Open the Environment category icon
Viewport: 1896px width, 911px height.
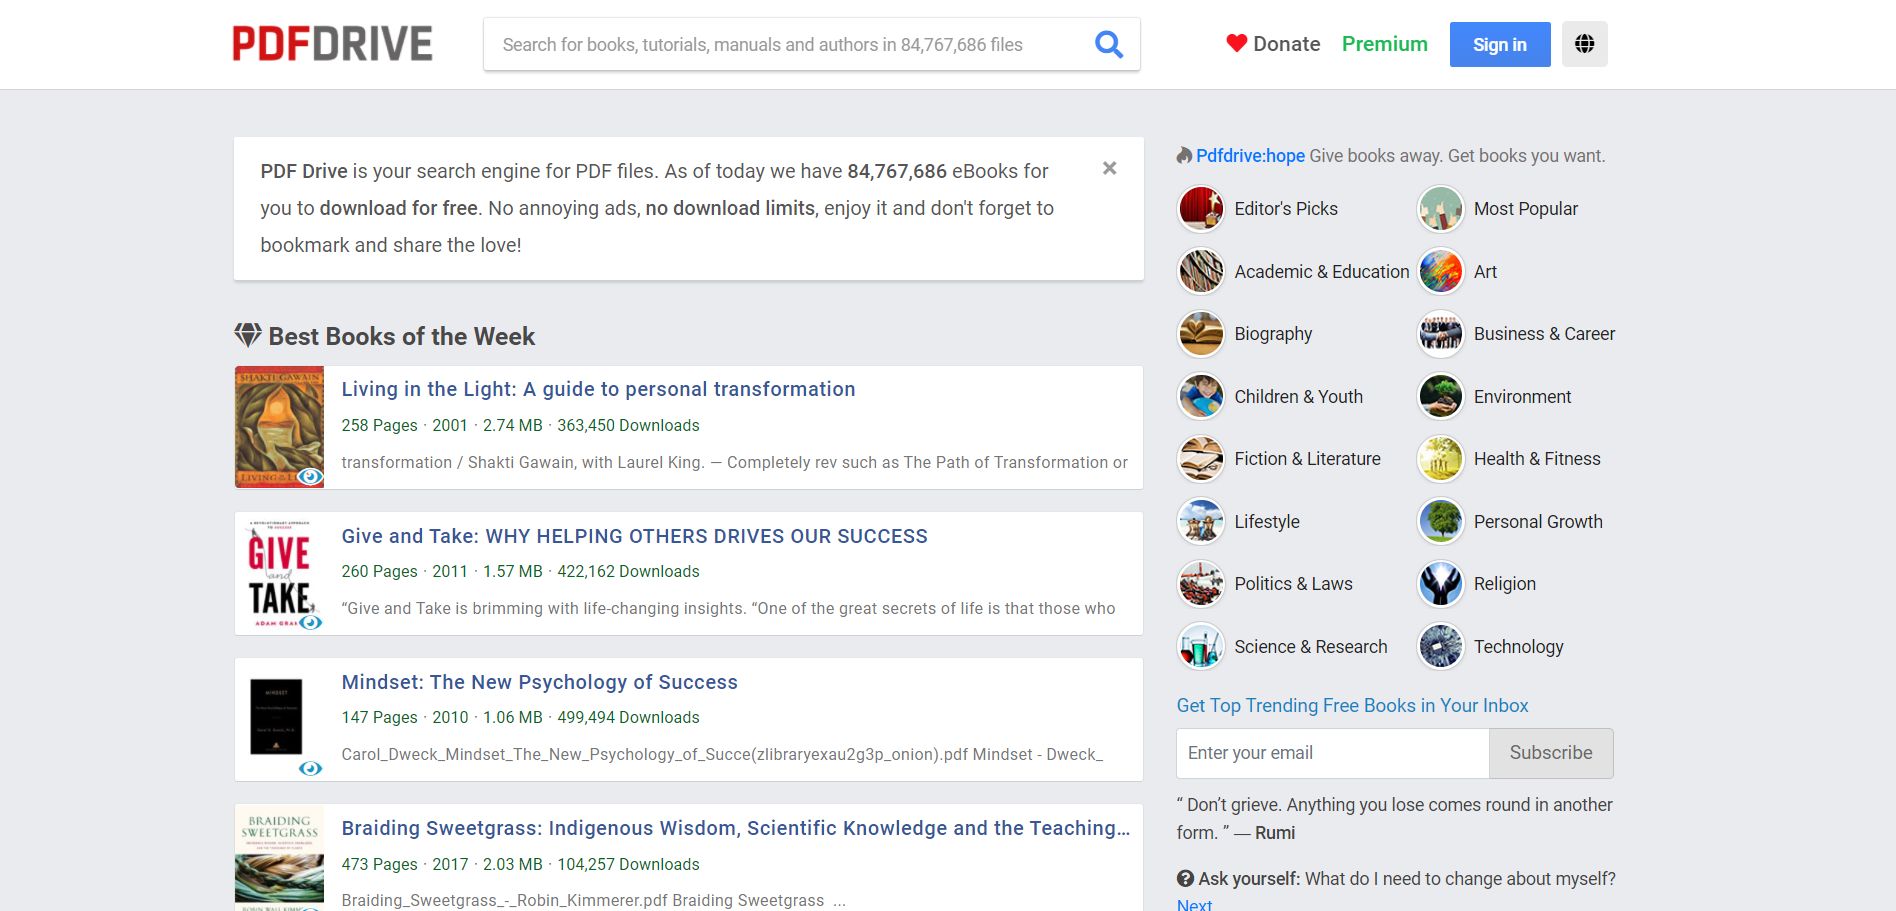[1440, 397]
